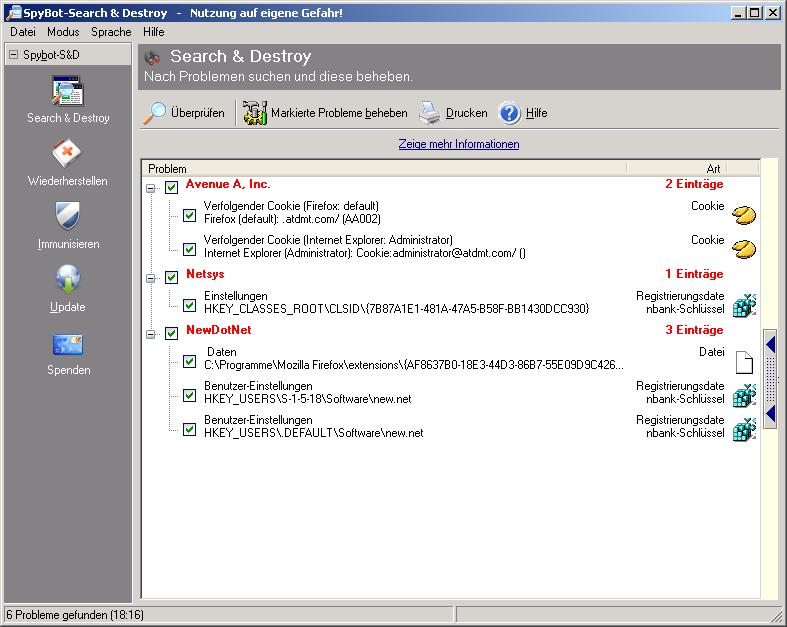Screen dimensions: 787x627
Task: Click the header icon next to Search & Destroy title
Action: pyautogui.click(x=152, y=57)
